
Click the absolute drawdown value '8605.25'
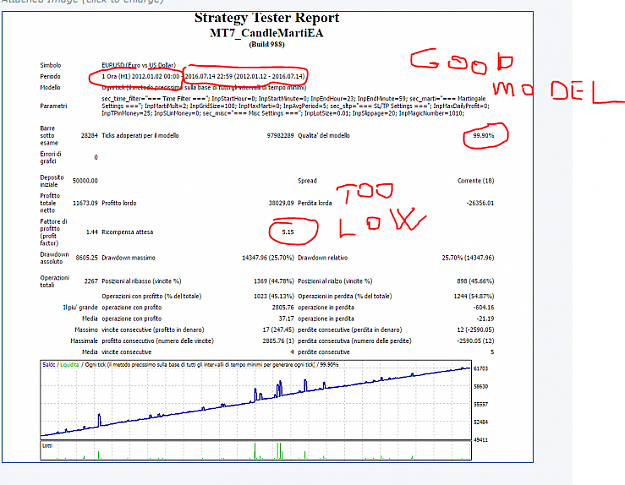(x=86, y=258)
